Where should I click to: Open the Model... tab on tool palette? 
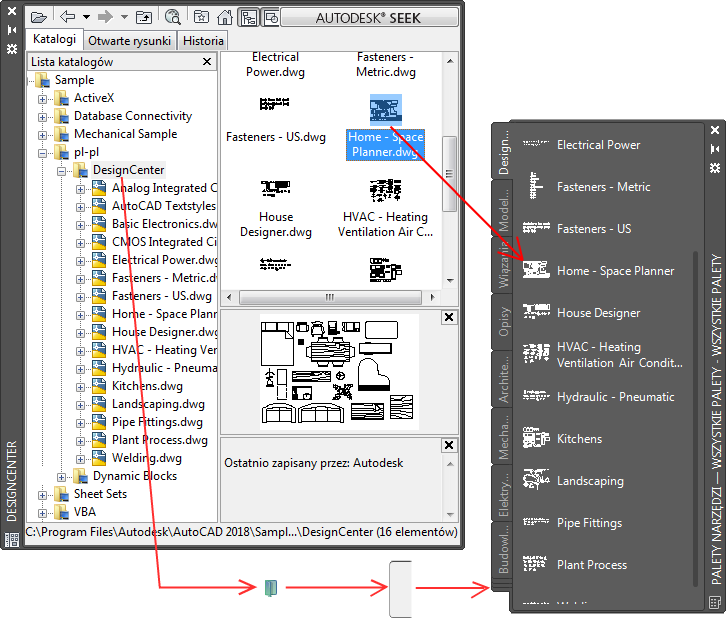point(503,209)
